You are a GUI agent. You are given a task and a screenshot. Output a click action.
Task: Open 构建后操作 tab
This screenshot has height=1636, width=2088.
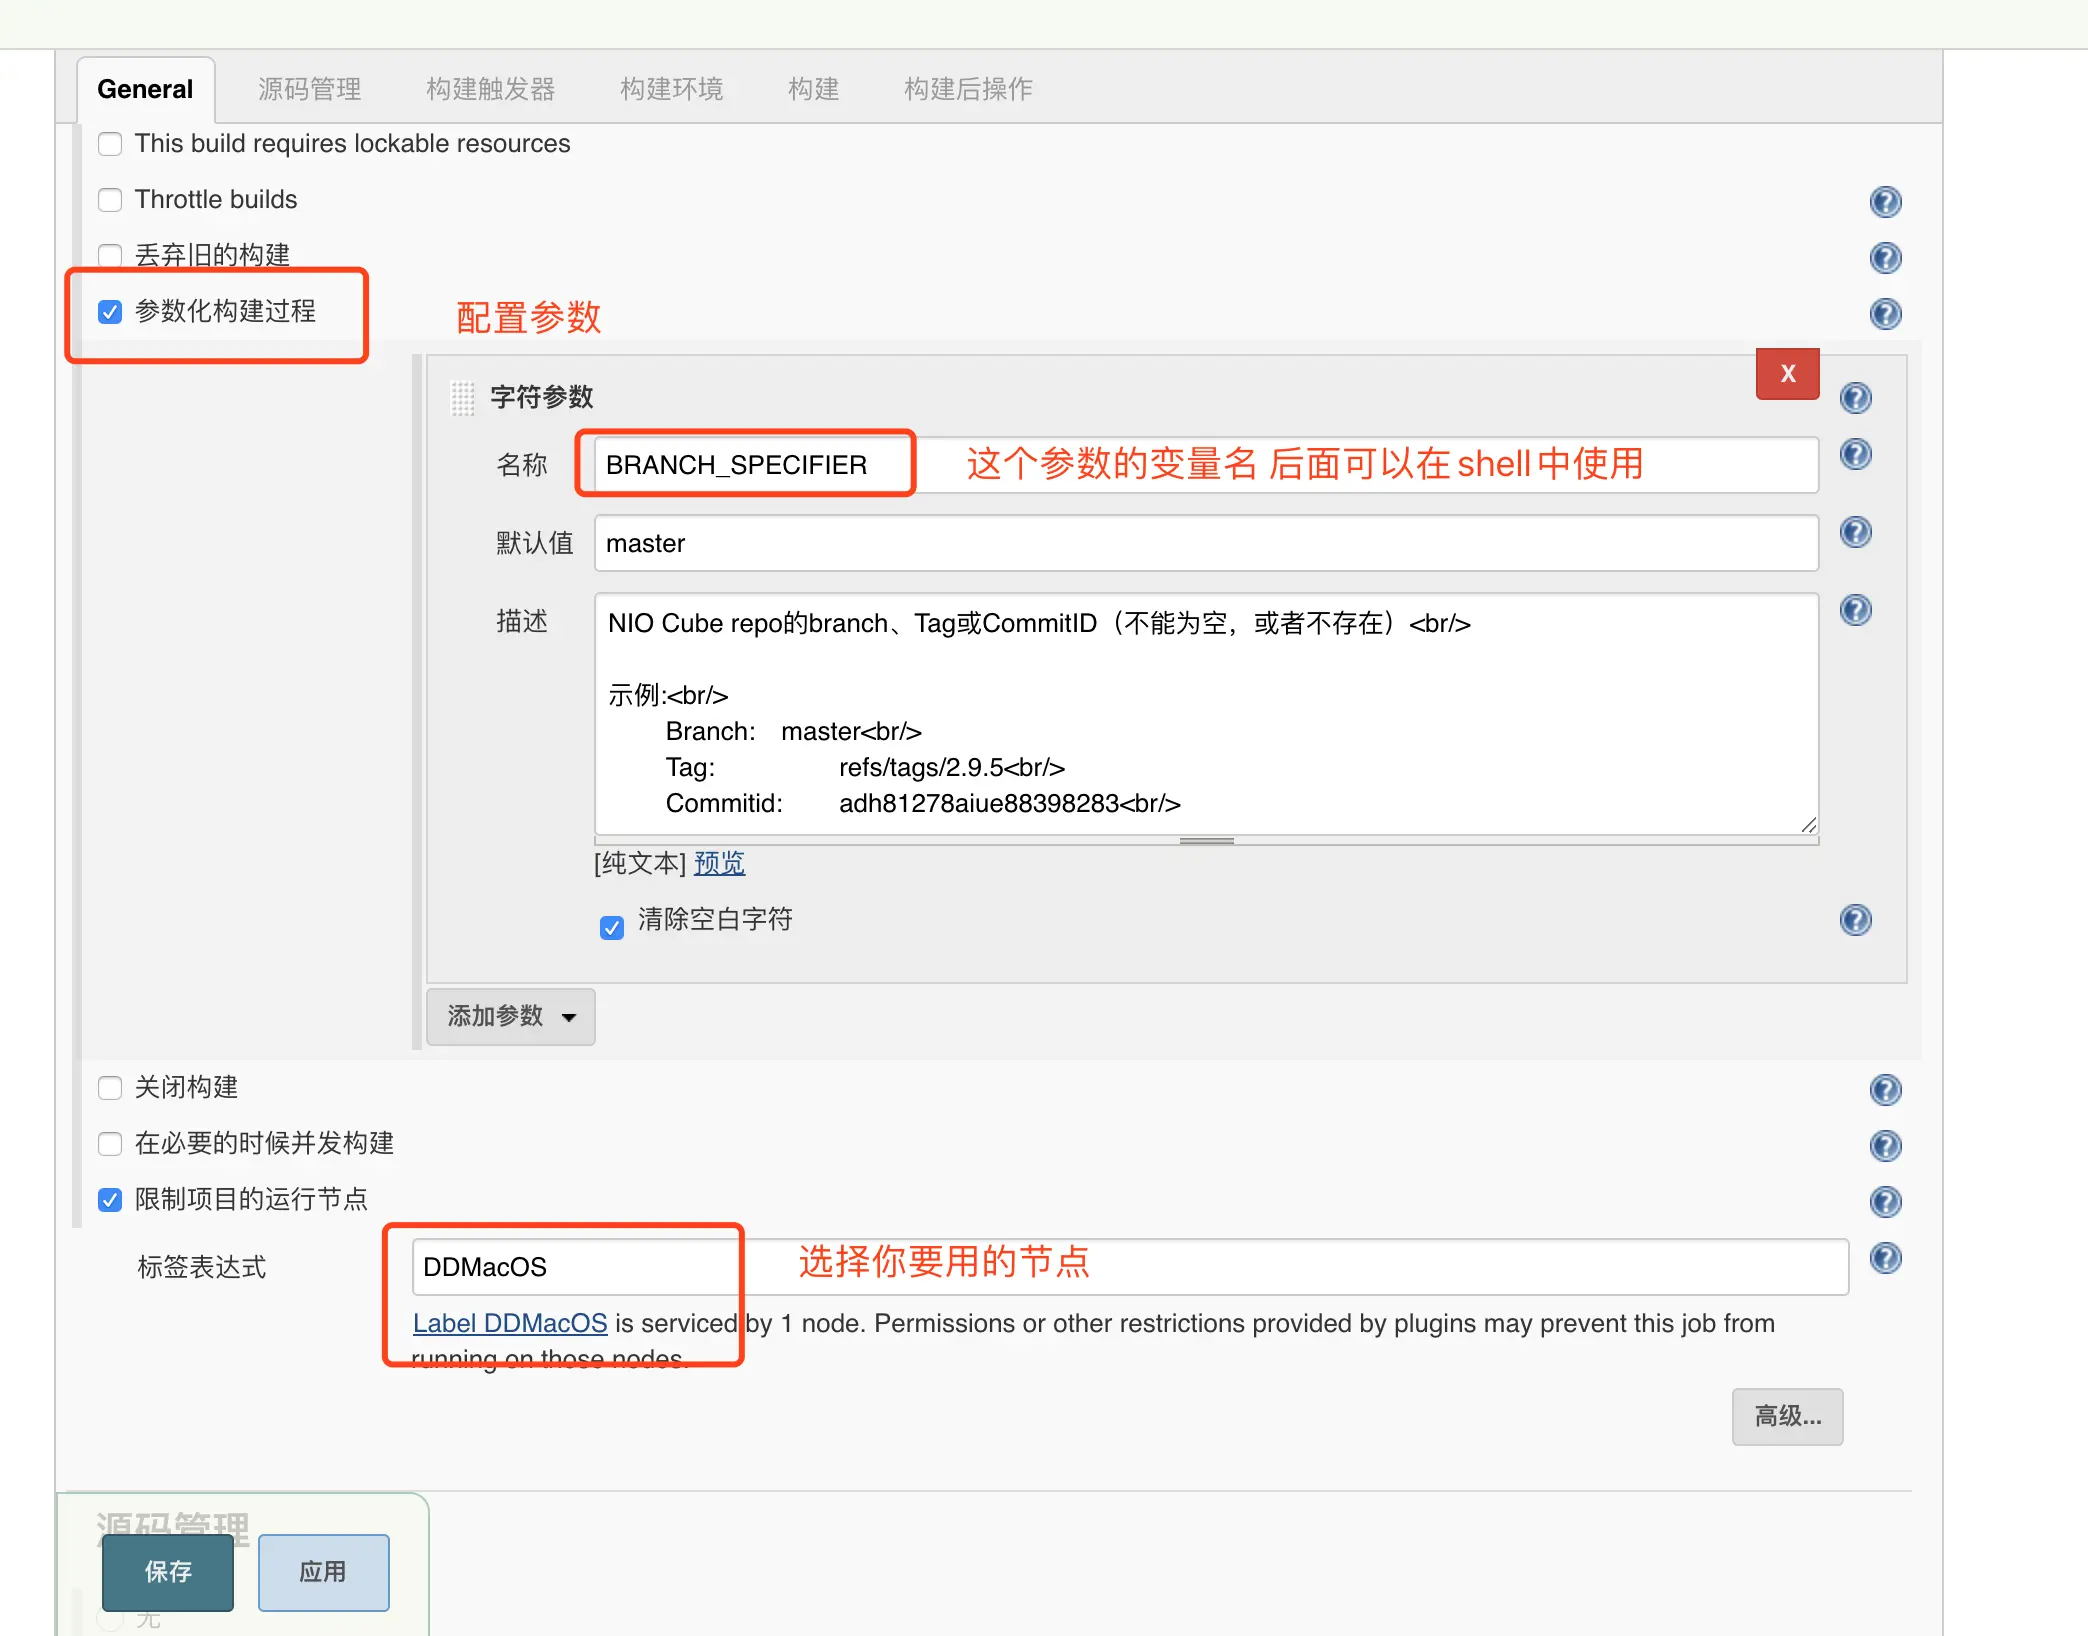click(x=967, y=89)
